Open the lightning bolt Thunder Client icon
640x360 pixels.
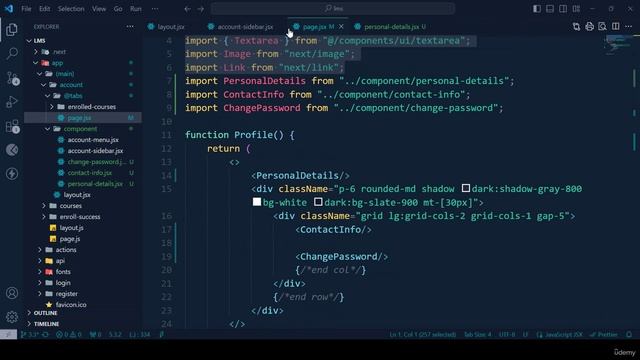point(12,173)
